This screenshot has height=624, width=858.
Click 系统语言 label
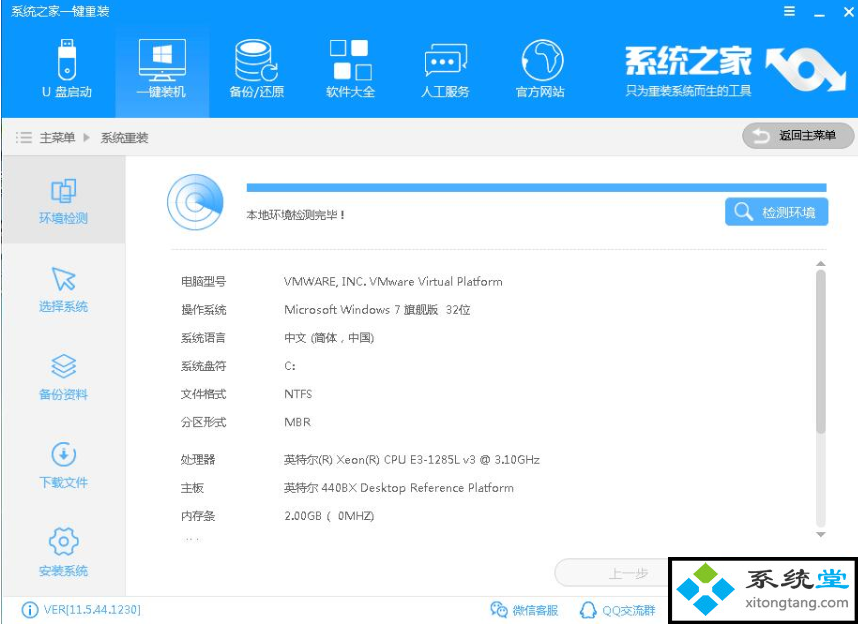pyautogui.click(x=203, y=338)
